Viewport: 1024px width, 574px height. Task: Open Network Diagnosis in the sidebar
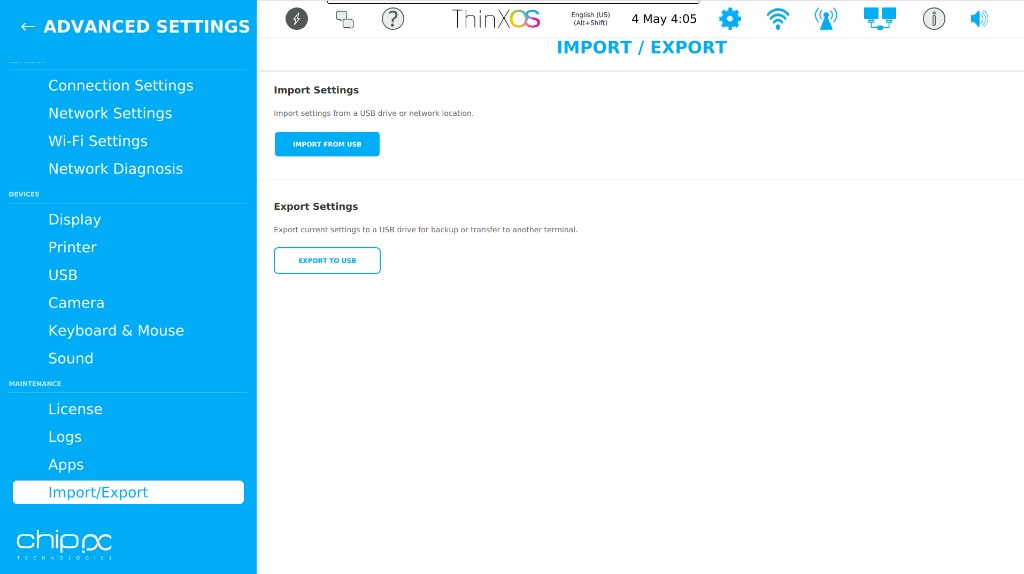[x=116, y=168]
